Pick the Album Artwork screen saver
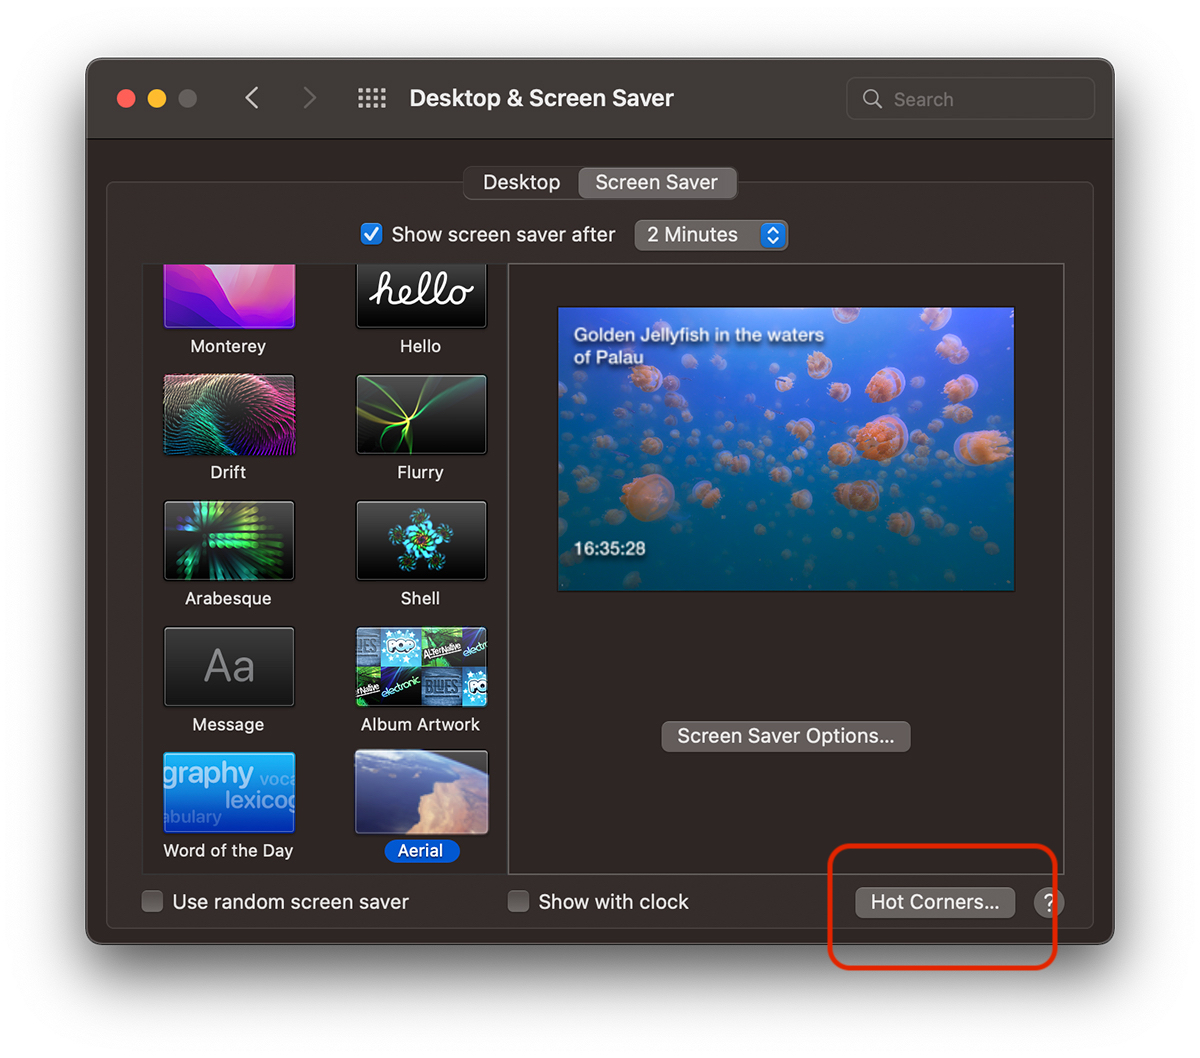 [421, 667]
